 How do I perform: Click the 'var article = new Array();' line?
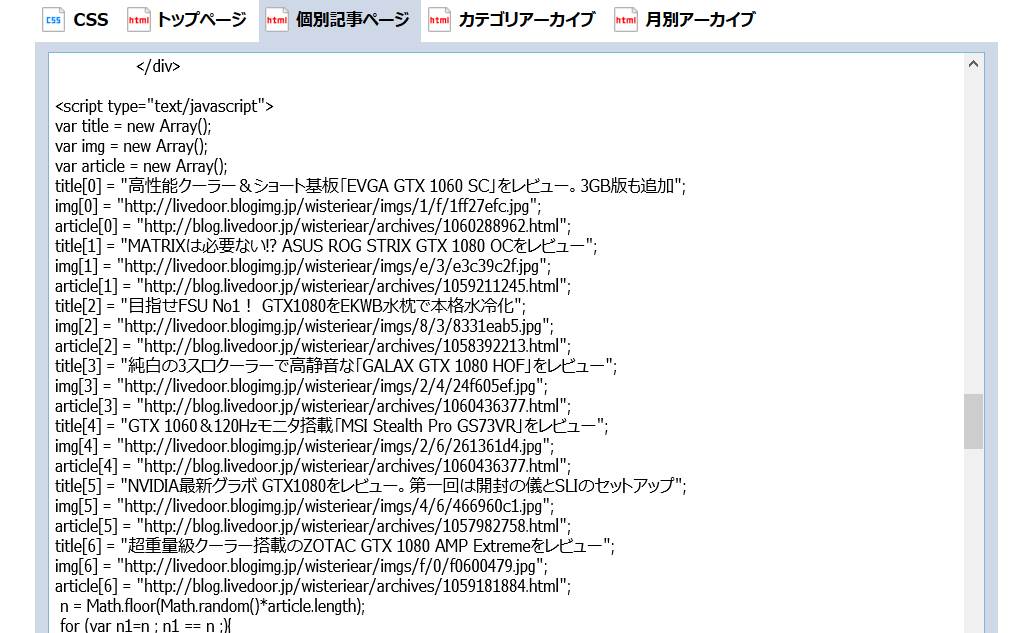(x=142, y=166)
